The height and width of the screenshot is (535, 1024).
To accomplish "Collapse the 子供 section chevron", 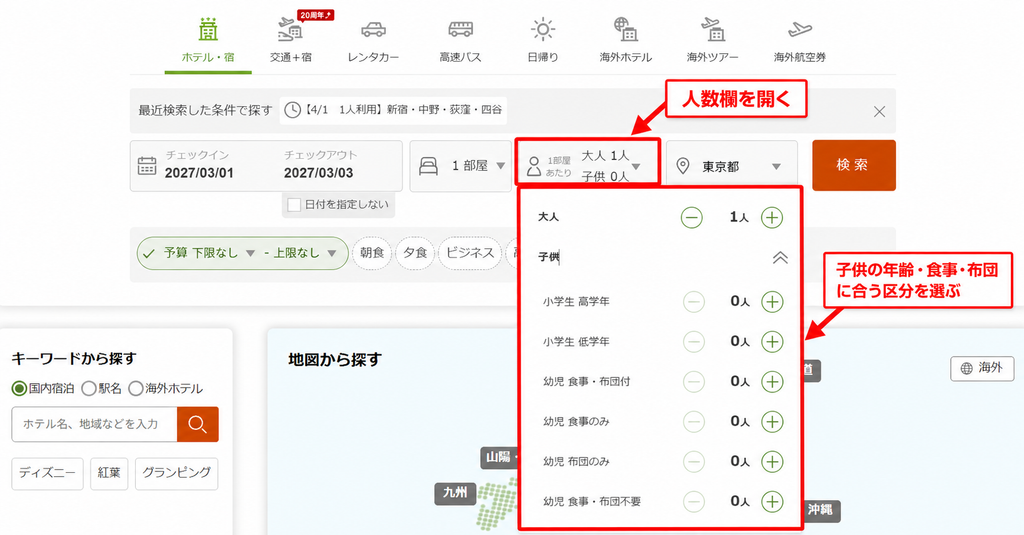I will tap(780, 257).
